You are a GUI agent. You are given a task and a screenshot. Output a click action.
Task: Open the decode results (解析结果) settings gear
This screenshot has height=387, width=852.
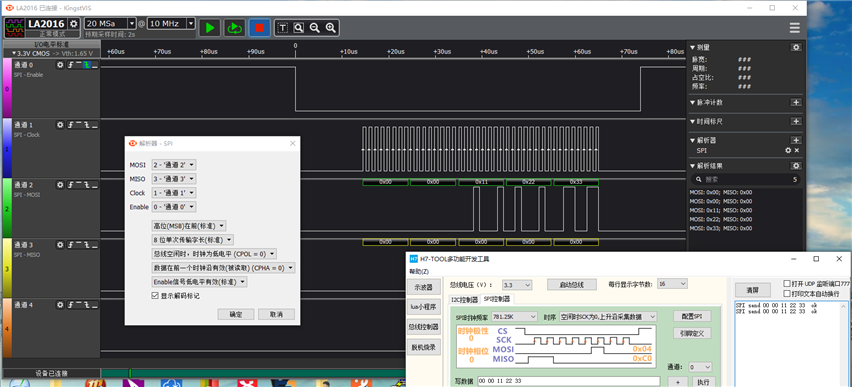[796, 166]
